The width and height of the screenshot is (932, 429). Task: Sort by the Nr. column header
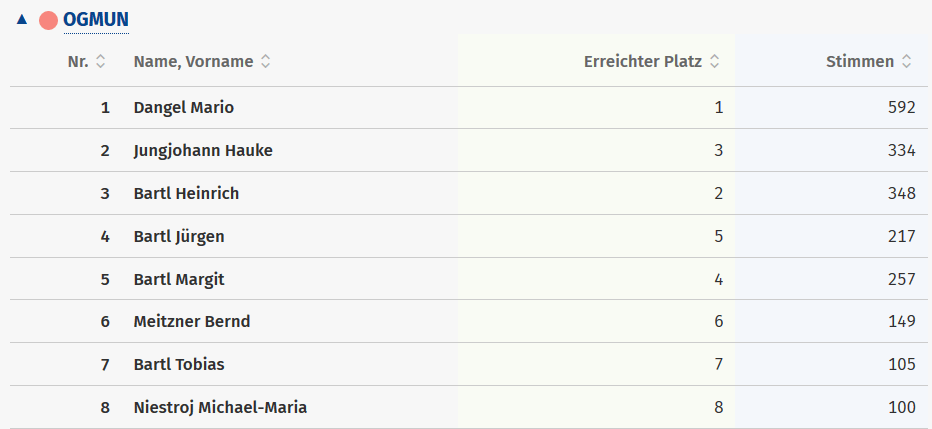tap(78, 62)
